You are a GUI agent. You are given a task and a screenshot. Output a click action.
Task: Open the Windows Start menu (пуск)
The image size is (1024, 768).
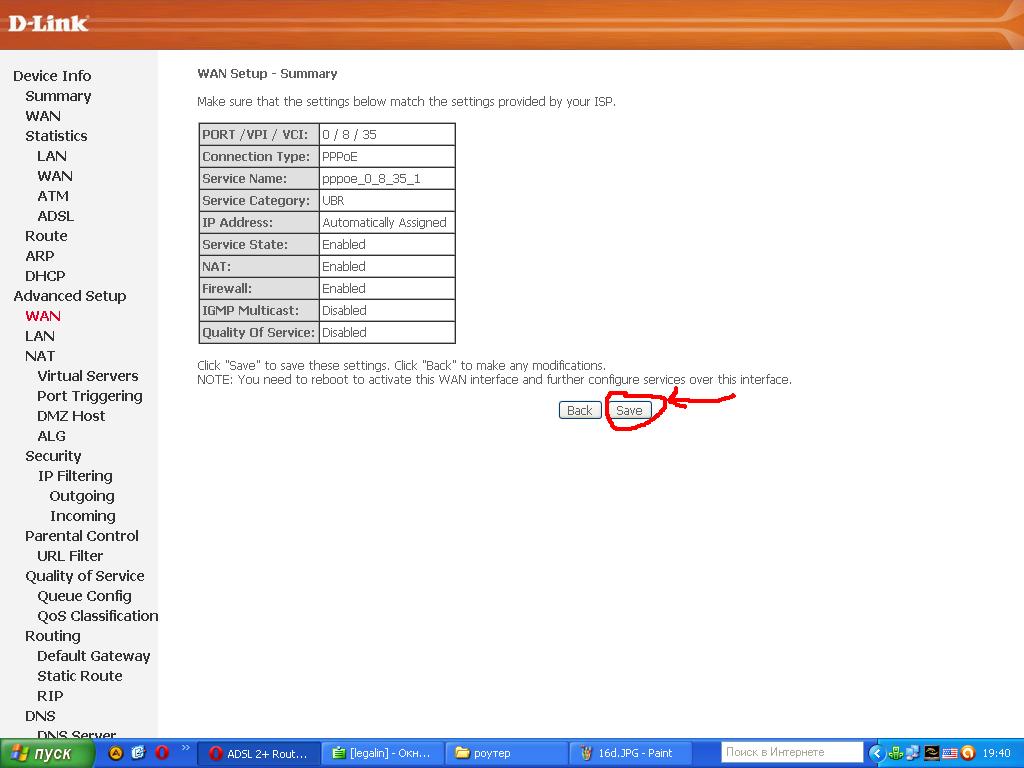[x=47, y=753]
